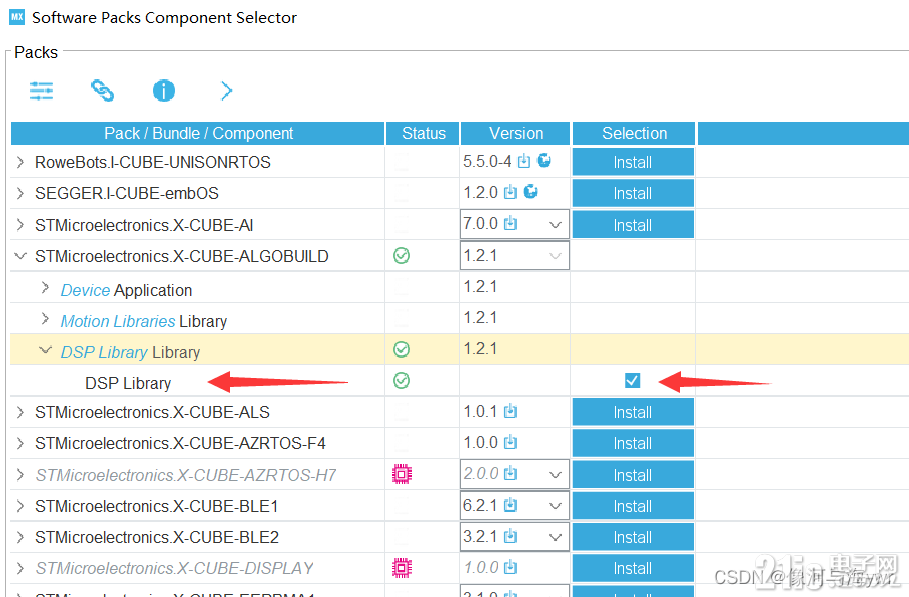Image resolution: width=909 pixels, height=597 pixels.
Task: Expand the SEGGER.I-CUBE-embOS pack
Action: pyautogui.click(x=20, y=193)
